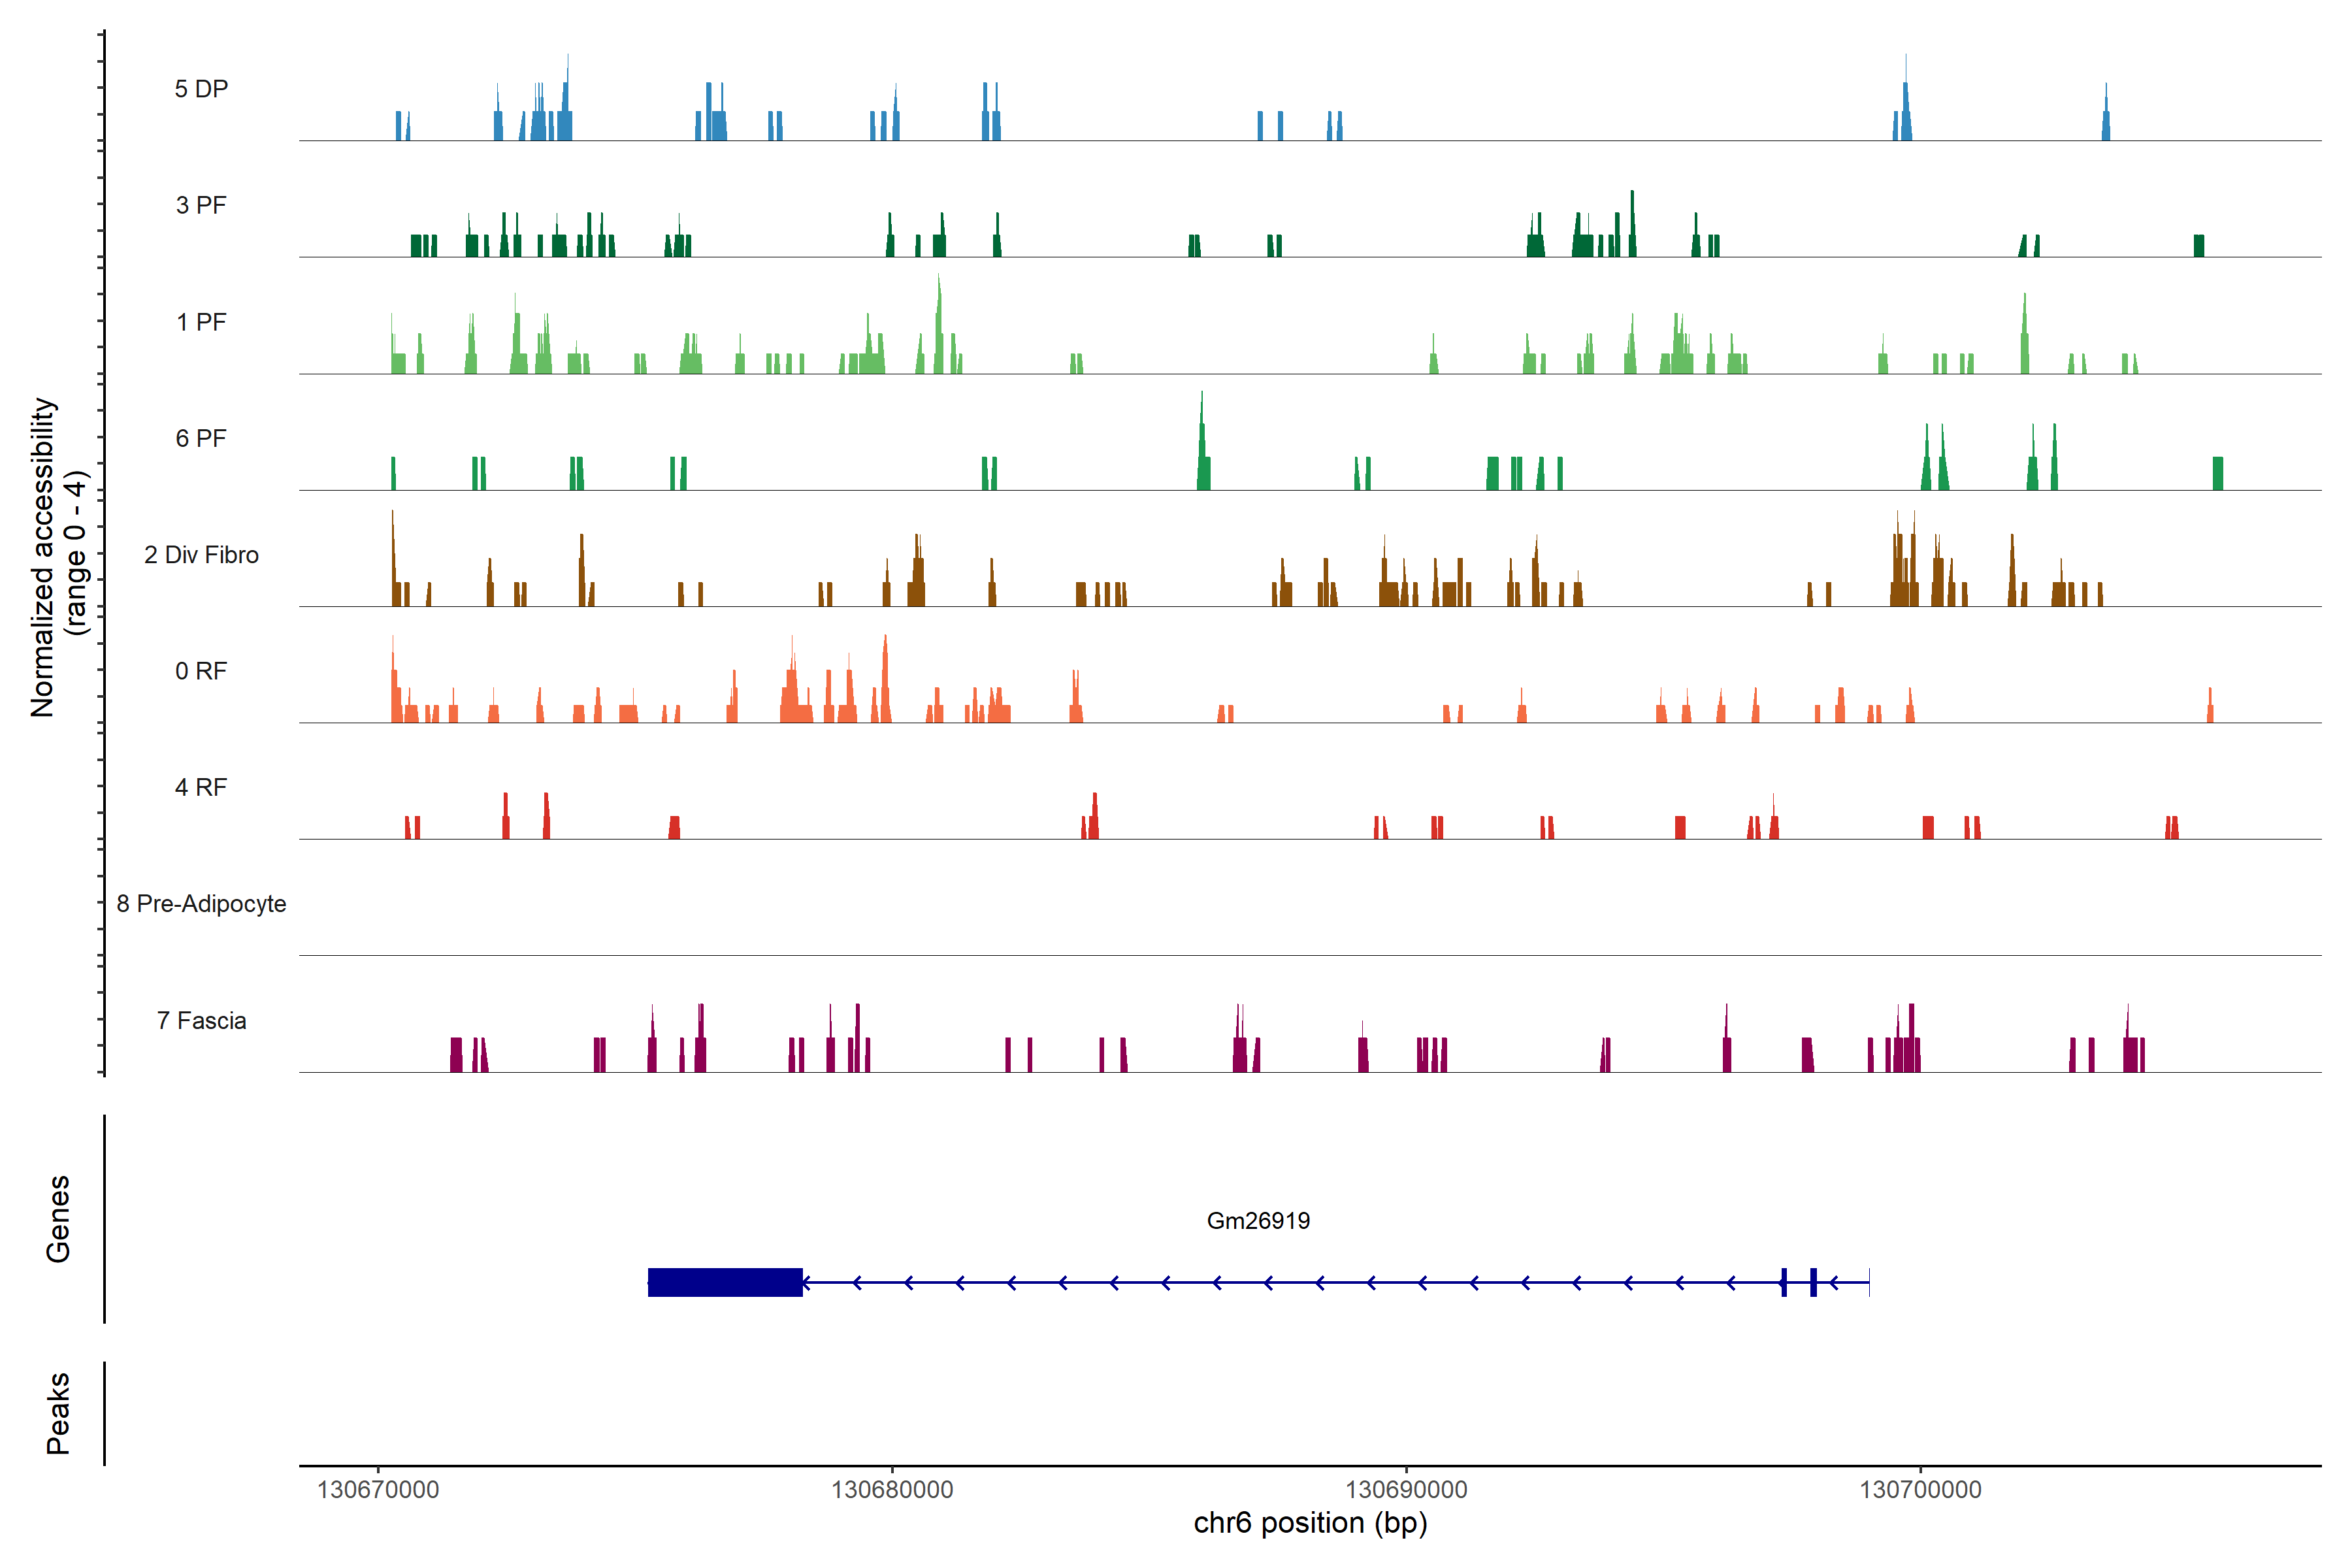Click the 1 PF track label
The height and width of the screenshot is (1568, 2352).
point(201,322)
